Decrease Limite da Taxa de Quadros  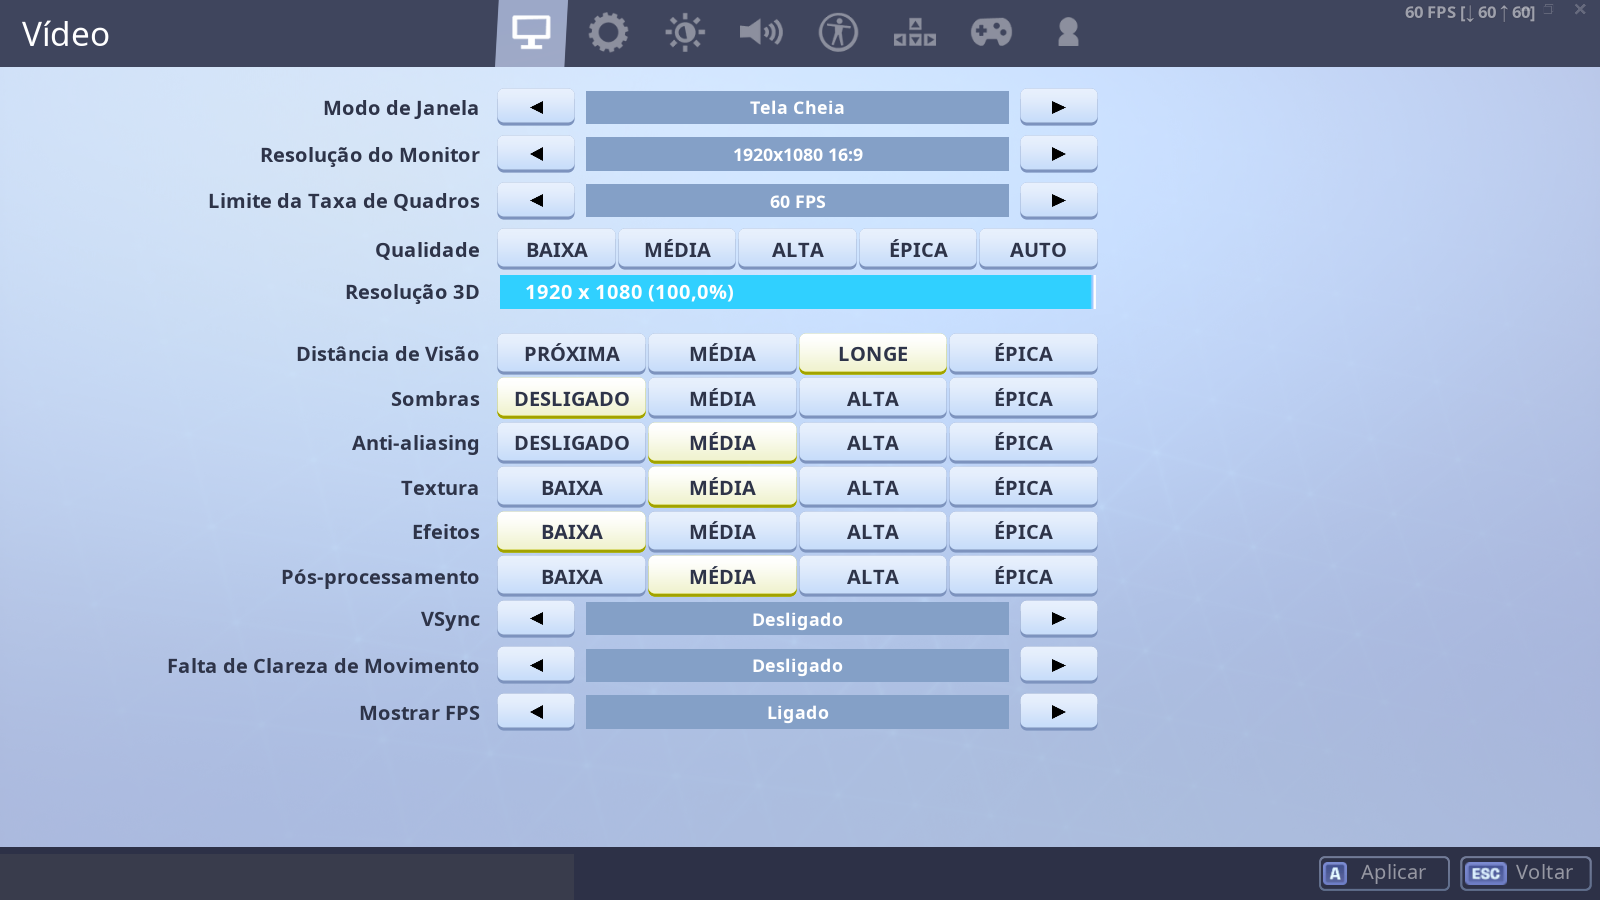pos(536,201)
